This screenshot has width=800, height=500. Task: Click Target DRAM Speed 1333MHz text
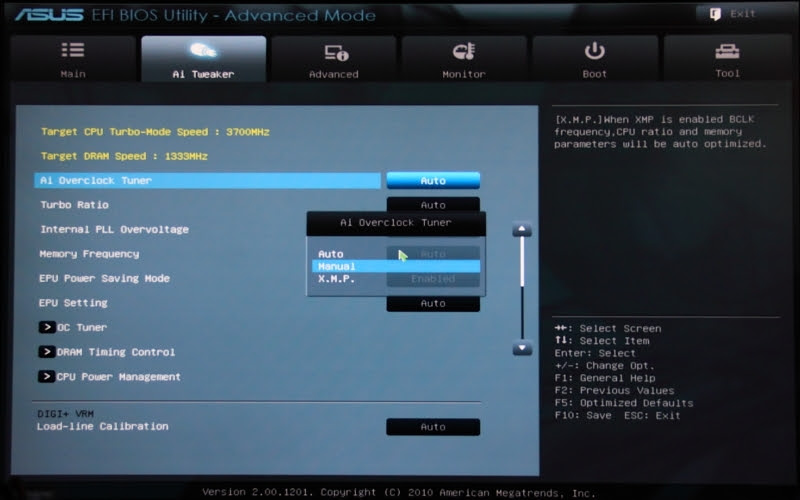(124, 156)
